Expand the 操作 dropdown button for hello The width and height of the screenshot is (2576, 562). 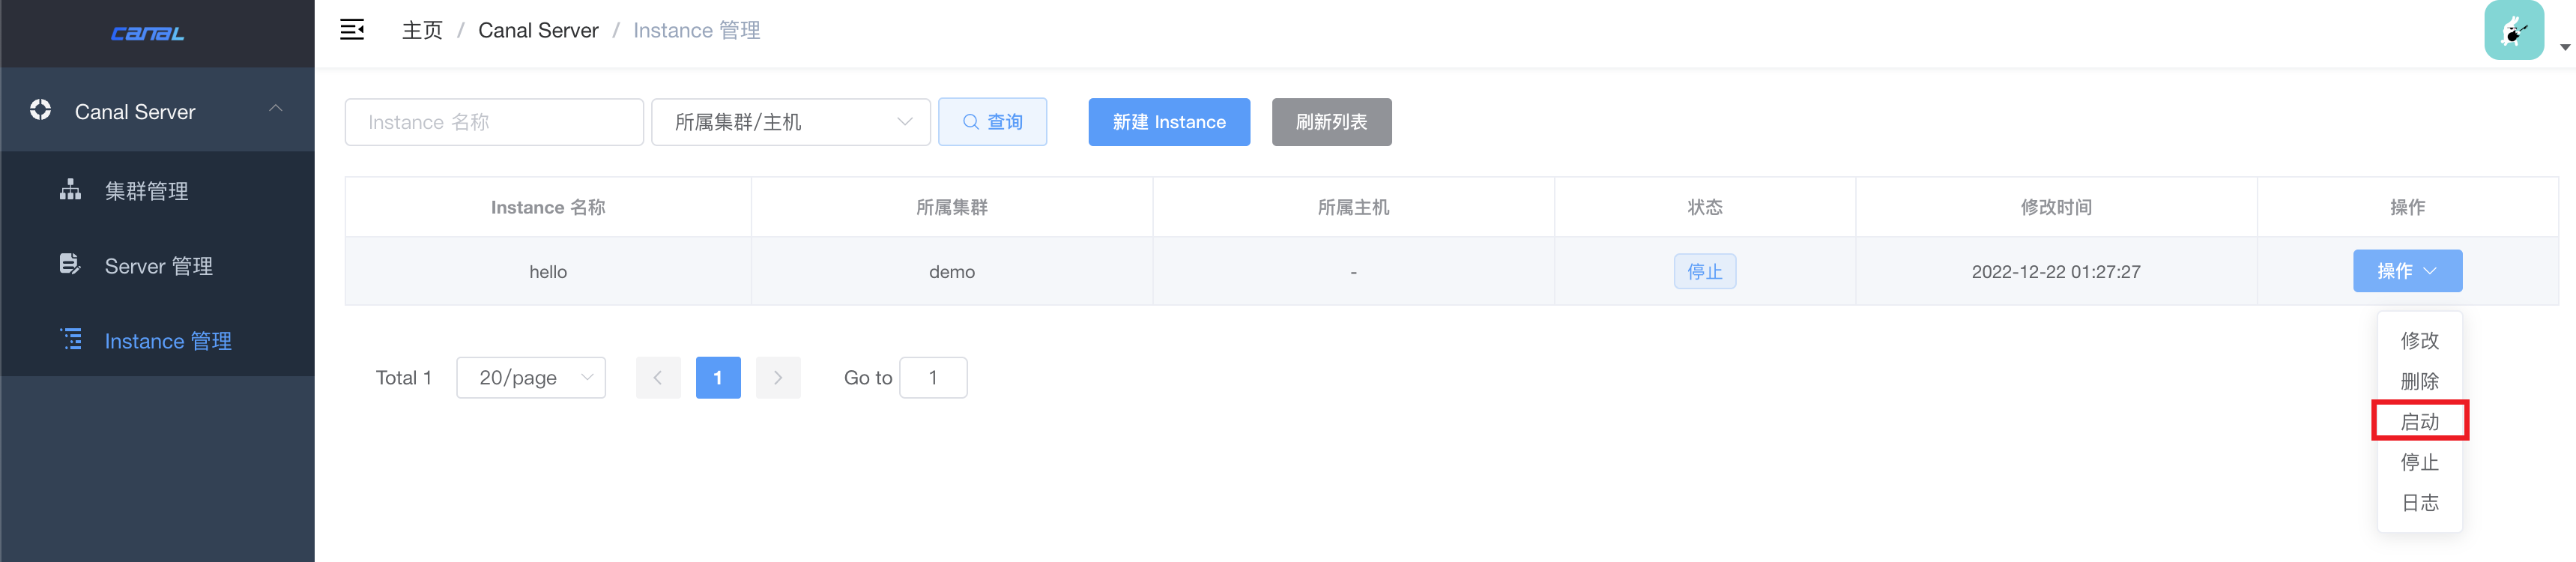click(2407, 271)
